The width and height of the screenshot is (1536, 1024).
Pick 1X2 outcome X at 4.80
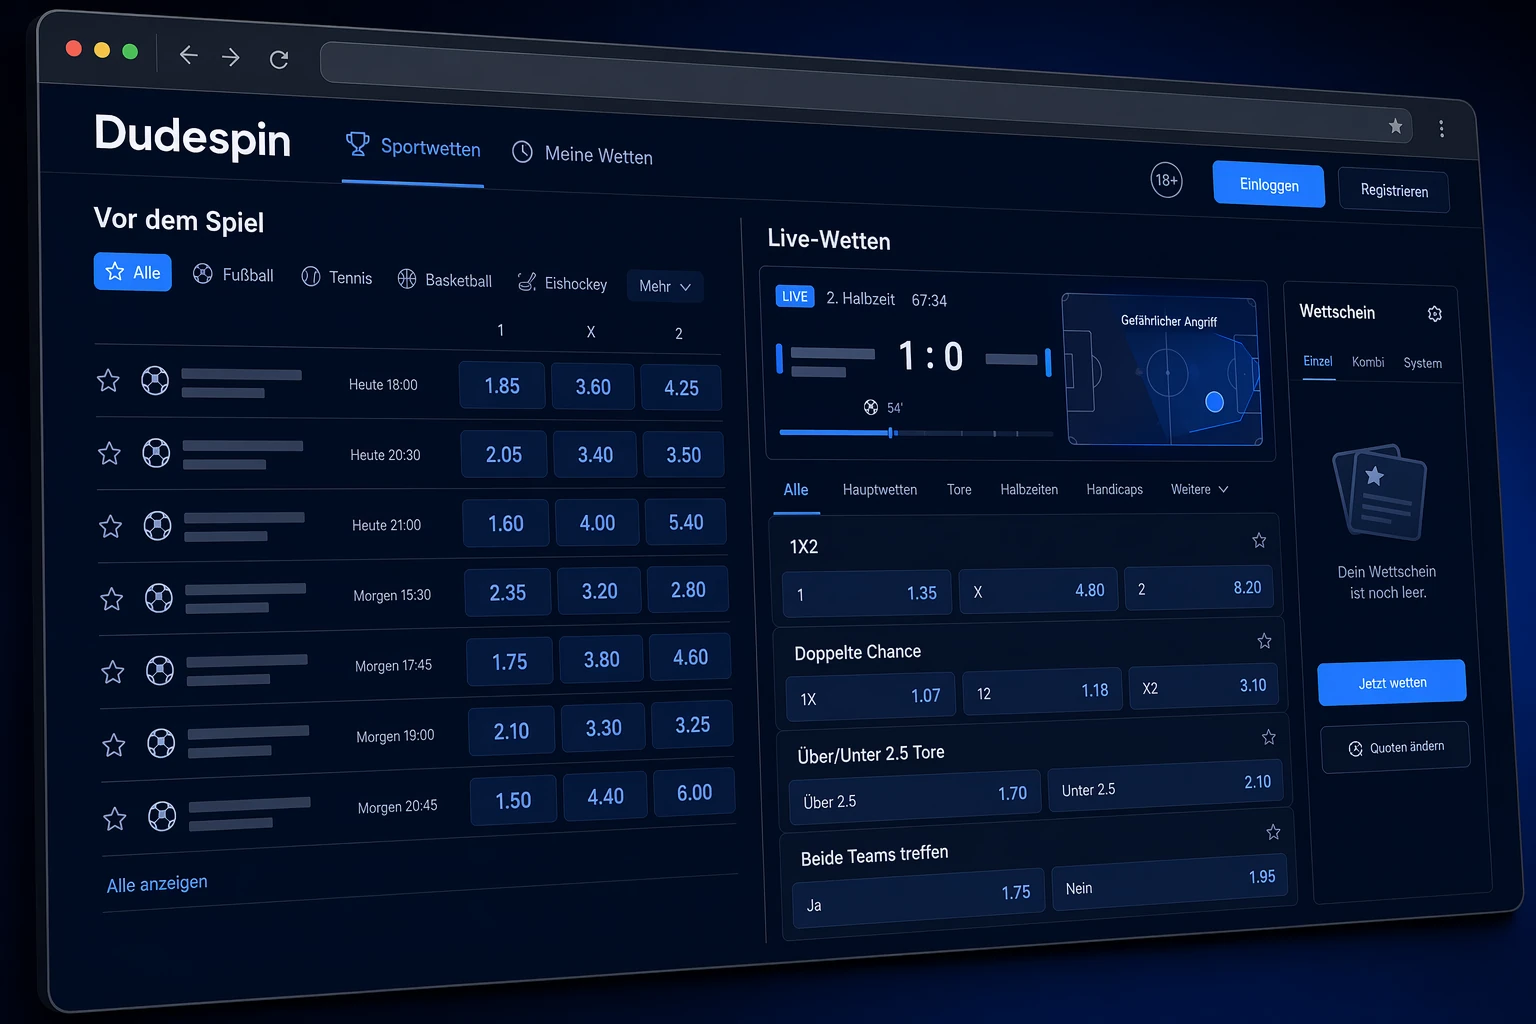point(1038,590)
